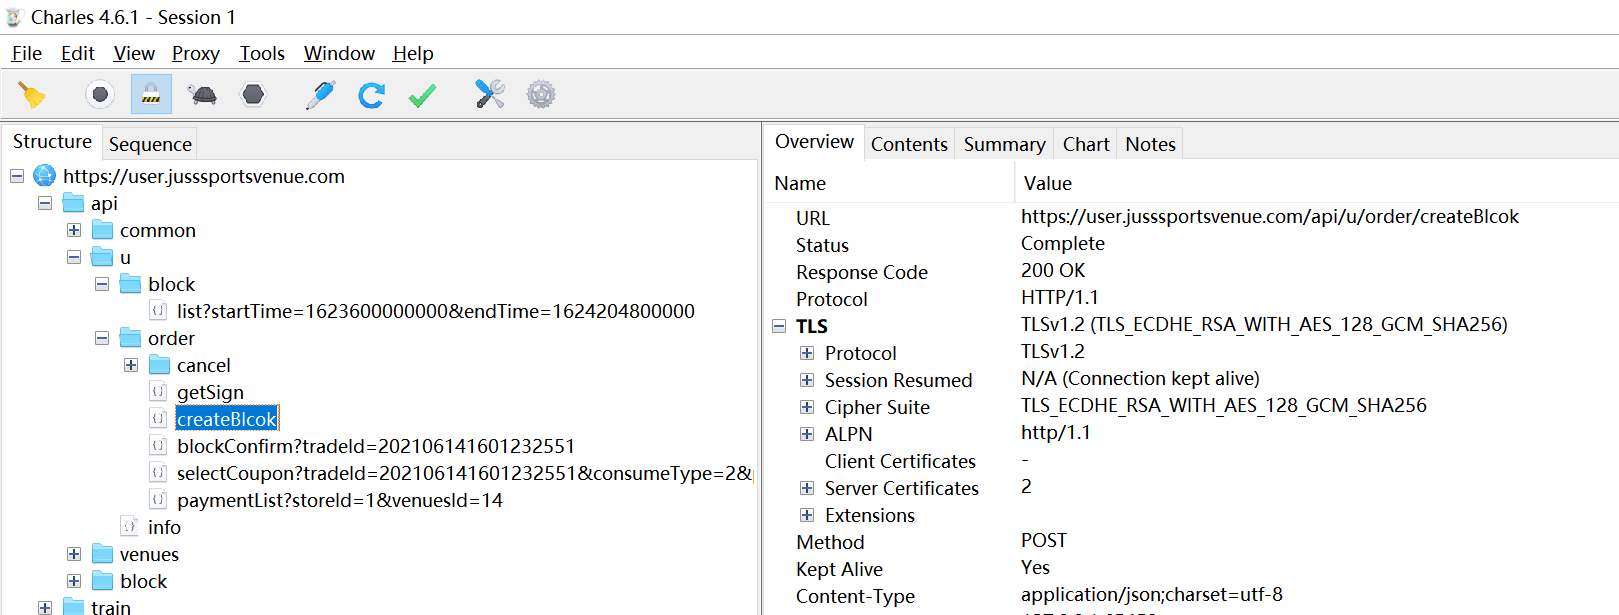The width and height of the screenshot is (1619, 615).
Task: Click the green checkmark Validate icon
Action: click(x=423, y=95)
